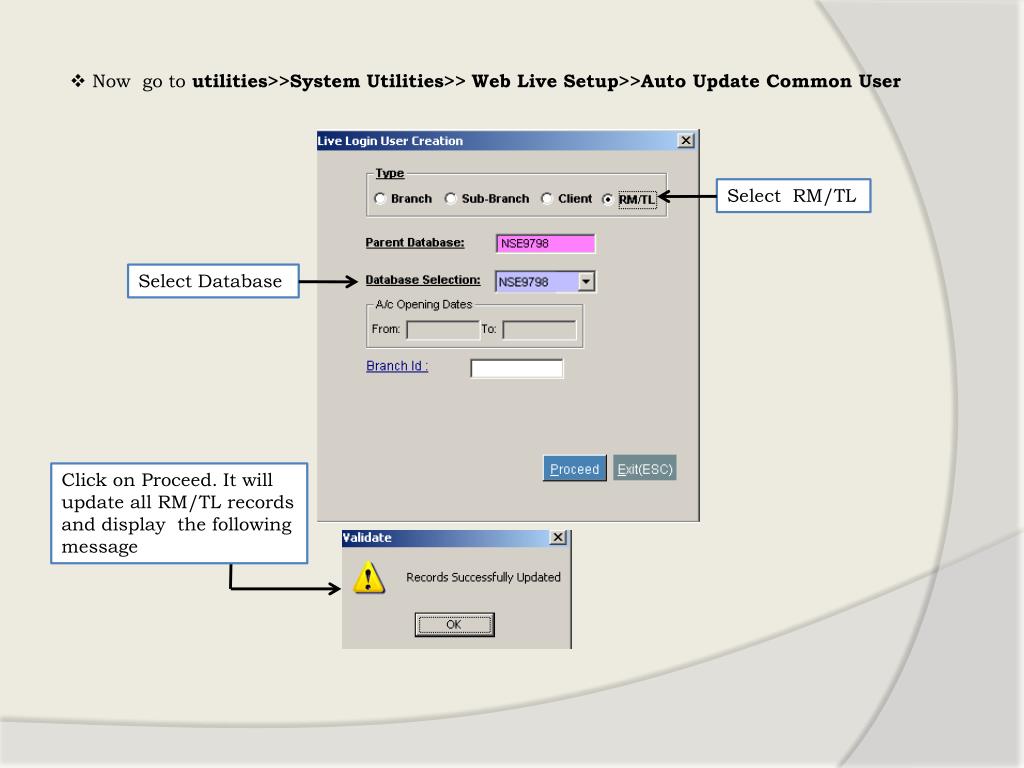Click the A/c Opening From date field
Screen dimensions: 1024x768
[x=442, y=330]
